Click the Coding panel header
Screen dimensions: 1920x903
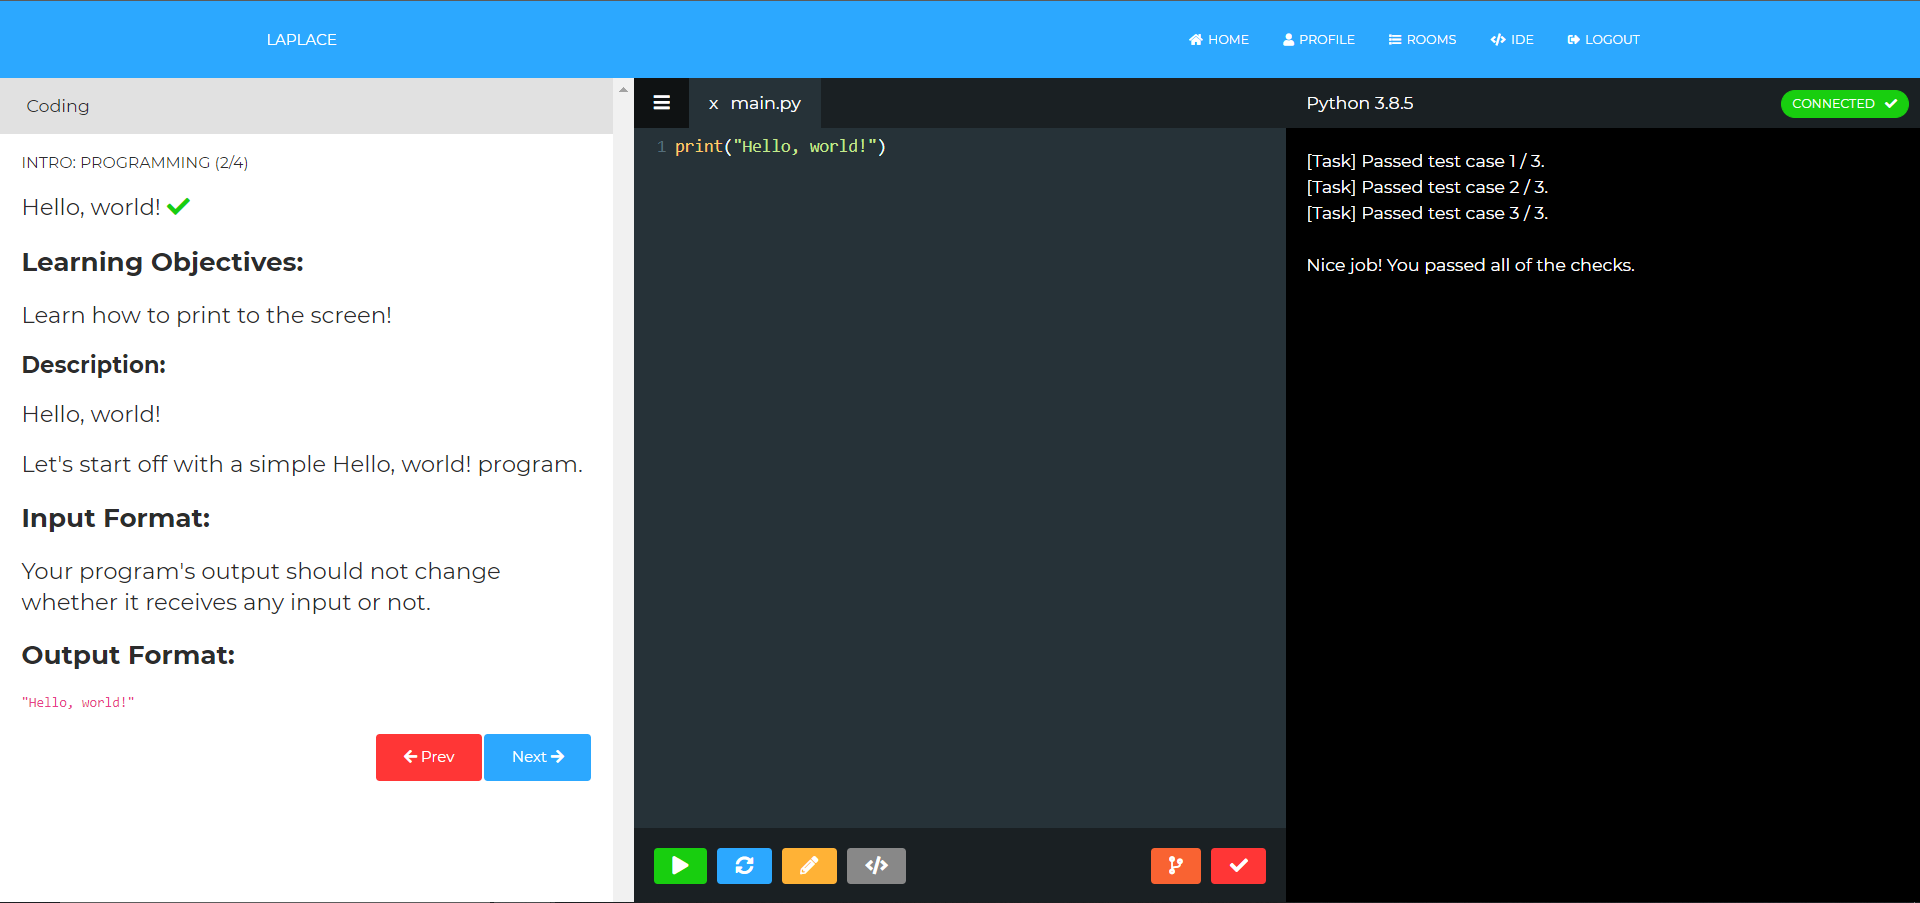306,106
